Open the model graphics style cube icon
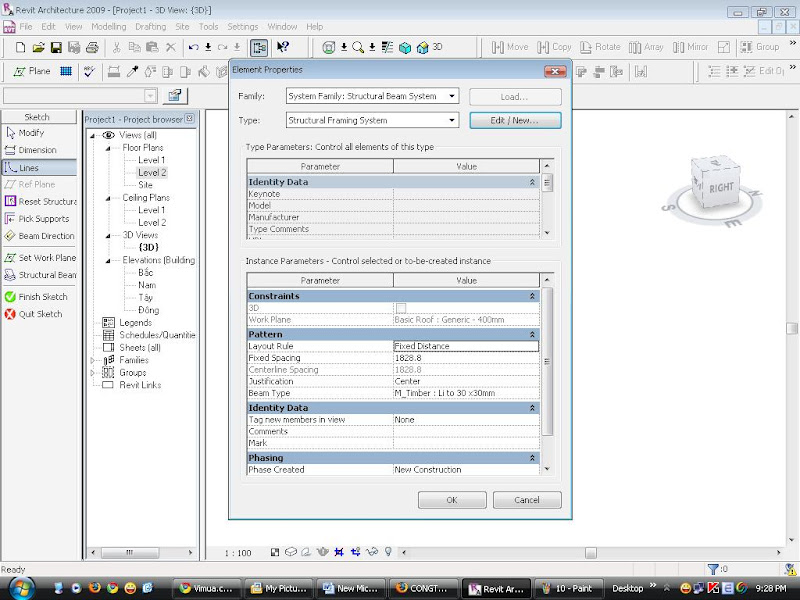This screenshot has width=800, height=600. click(291, 552)
